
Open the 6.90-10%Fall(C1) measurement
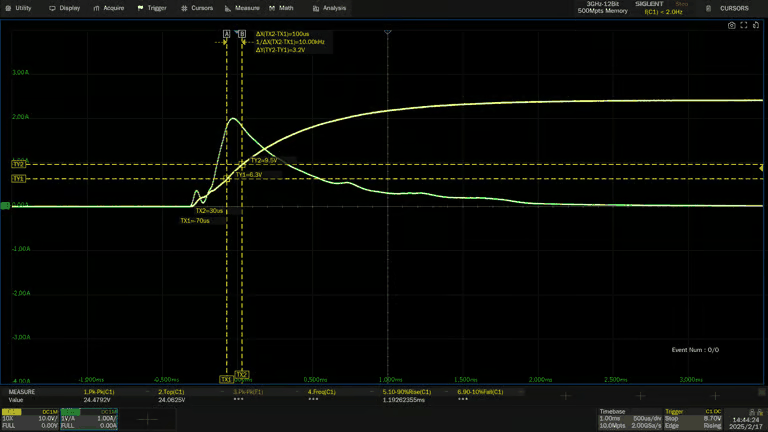click(480, 392)
